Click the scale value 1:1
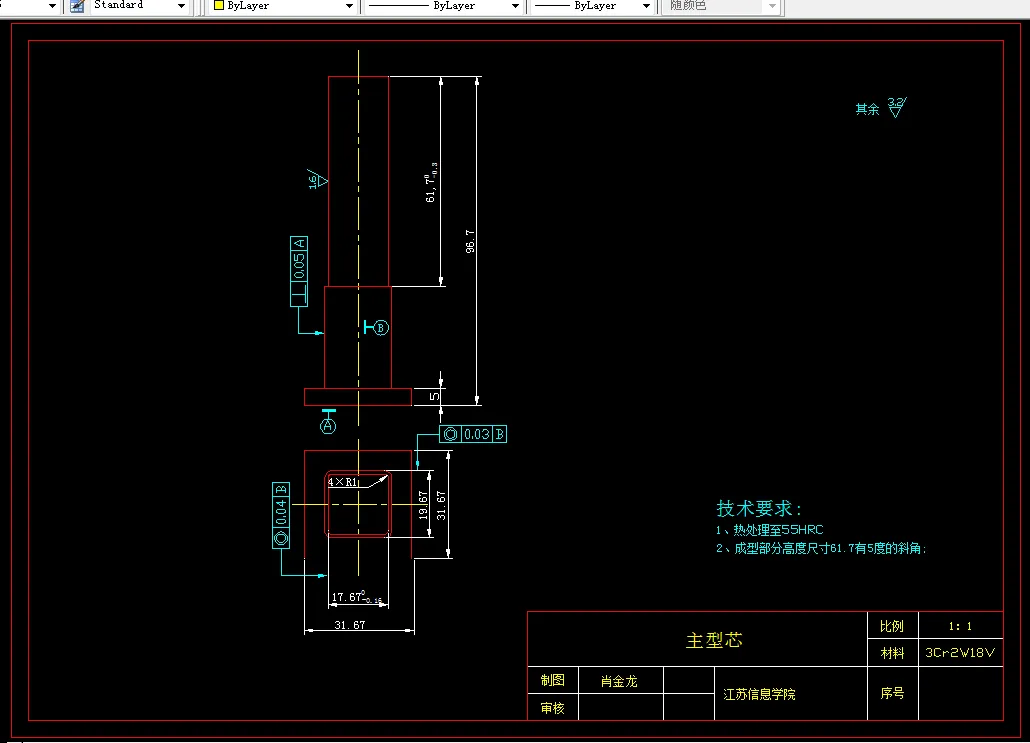Viewport: 1030px width, 743px height. pyautogui.click(x=960, y=626)
